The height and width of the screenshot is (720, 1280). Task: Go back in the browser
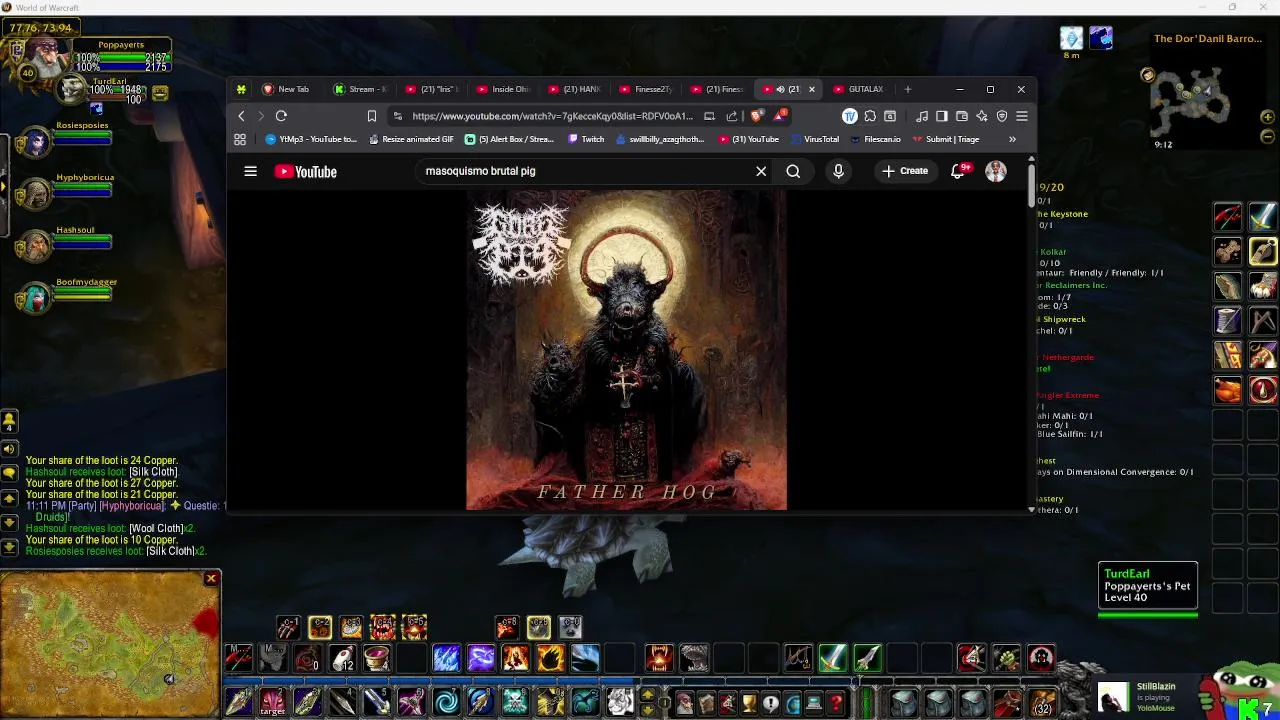[241, 116]
